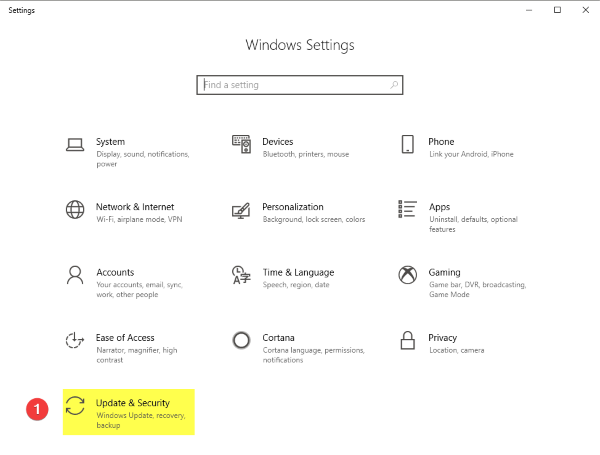600x455 pixels.
Task: Click the Personalization paintbrush icon
Action: [x=241, y=210]
